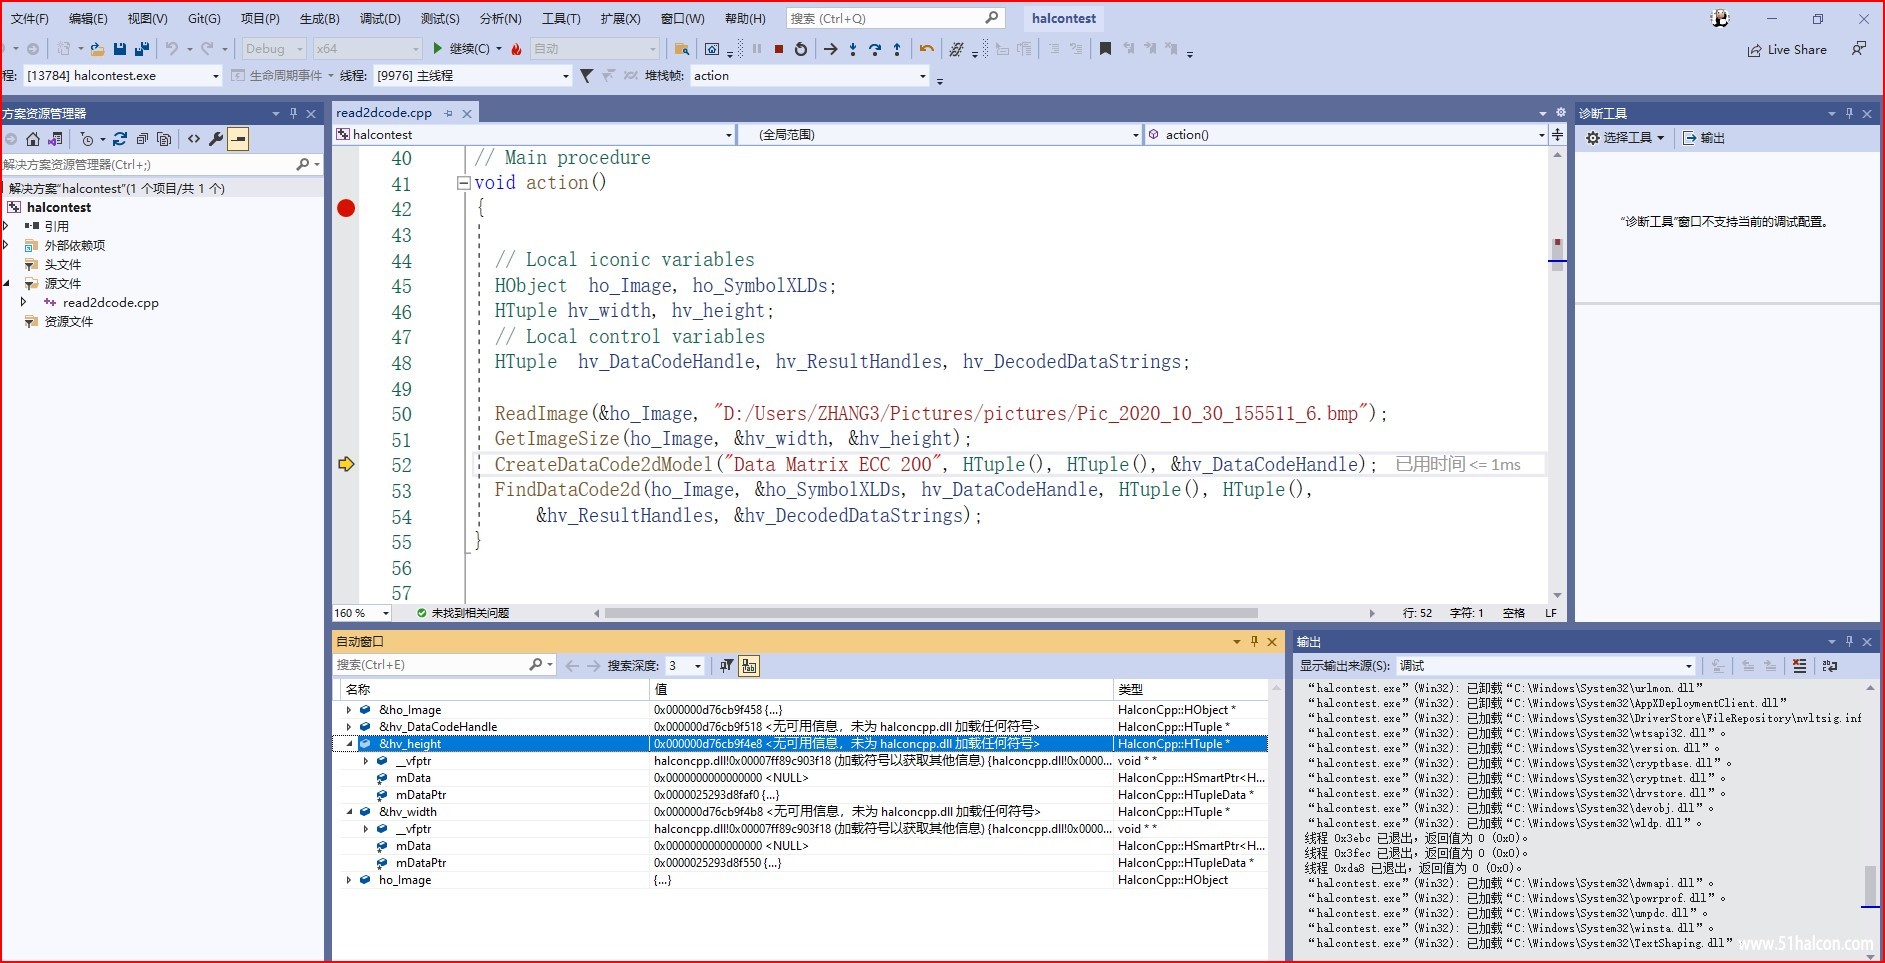Viewport: 1885px width, 963px height.
Task: Restart debugging with the circular arrow
Action: click(x=801, y=49)
